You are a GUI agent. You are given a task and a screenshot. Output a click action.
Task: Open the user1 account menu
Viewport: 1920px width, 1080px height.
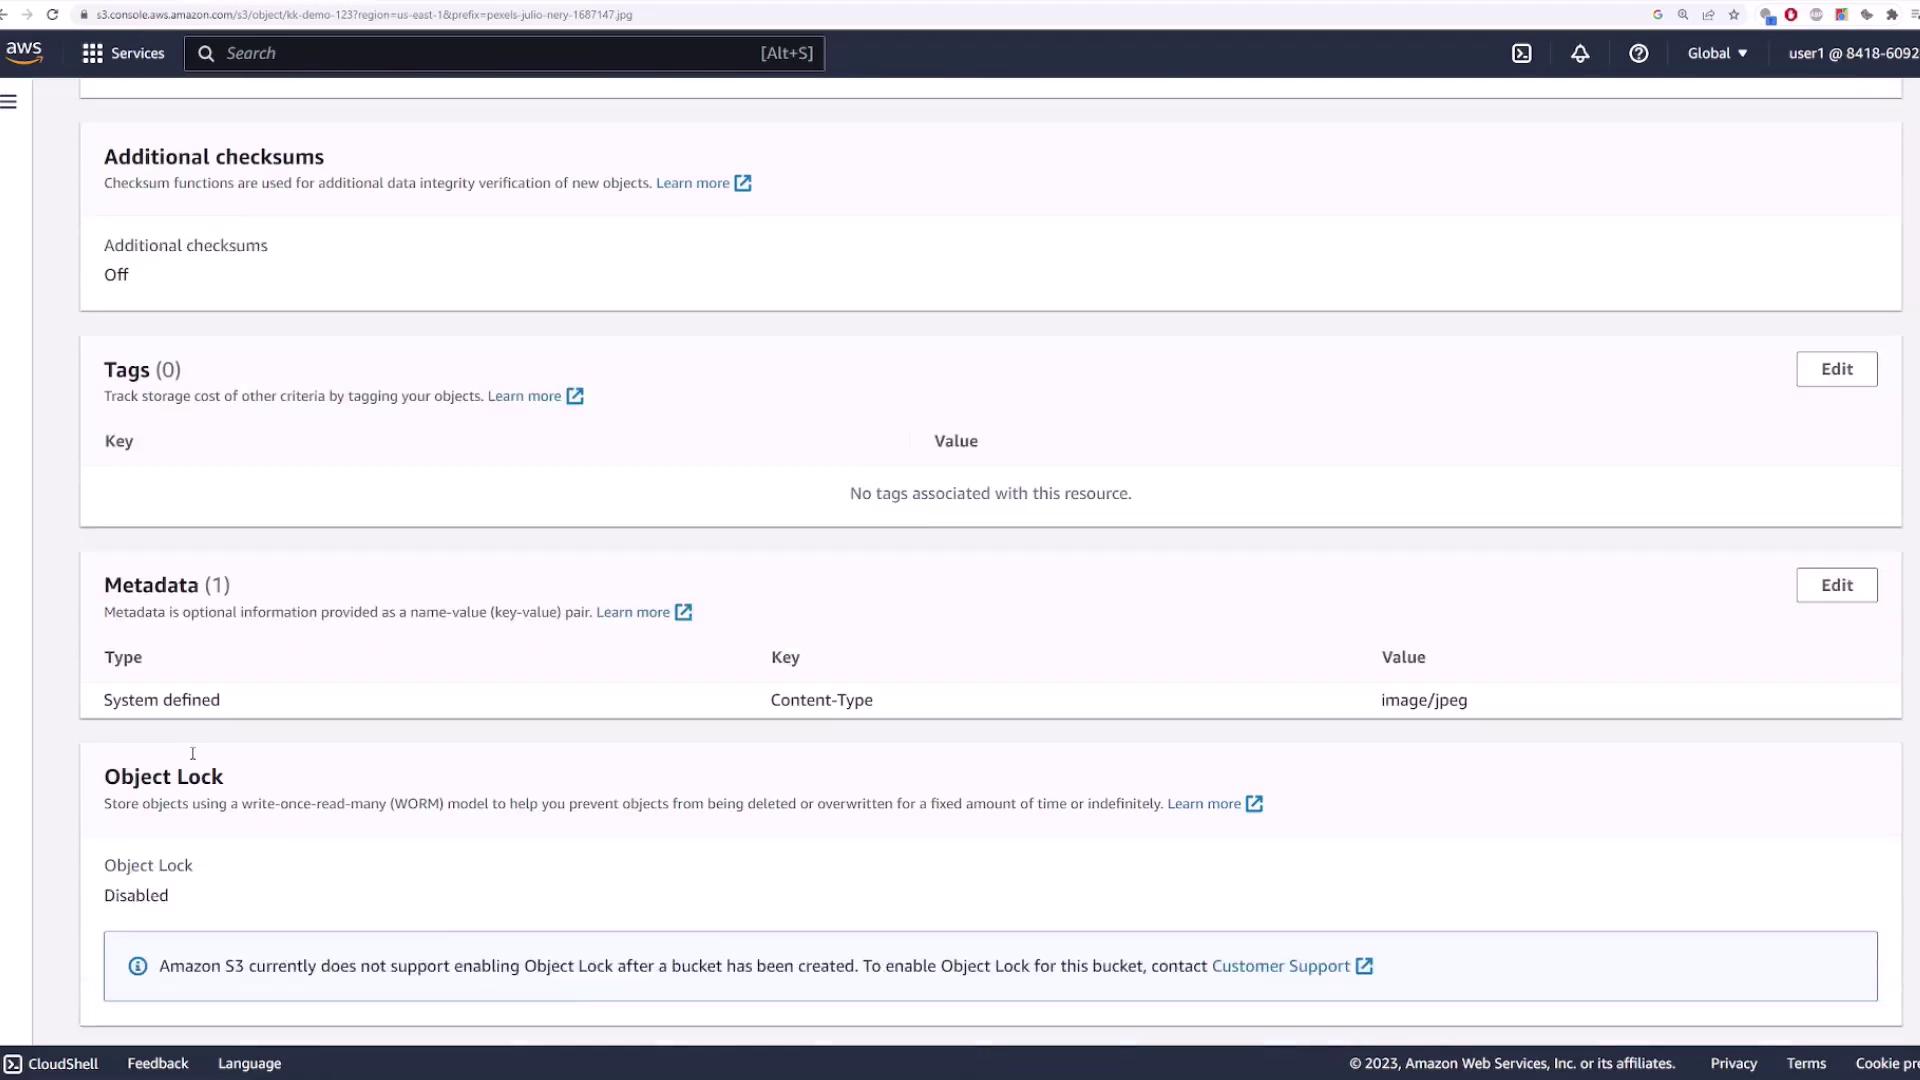point(1852,54)
